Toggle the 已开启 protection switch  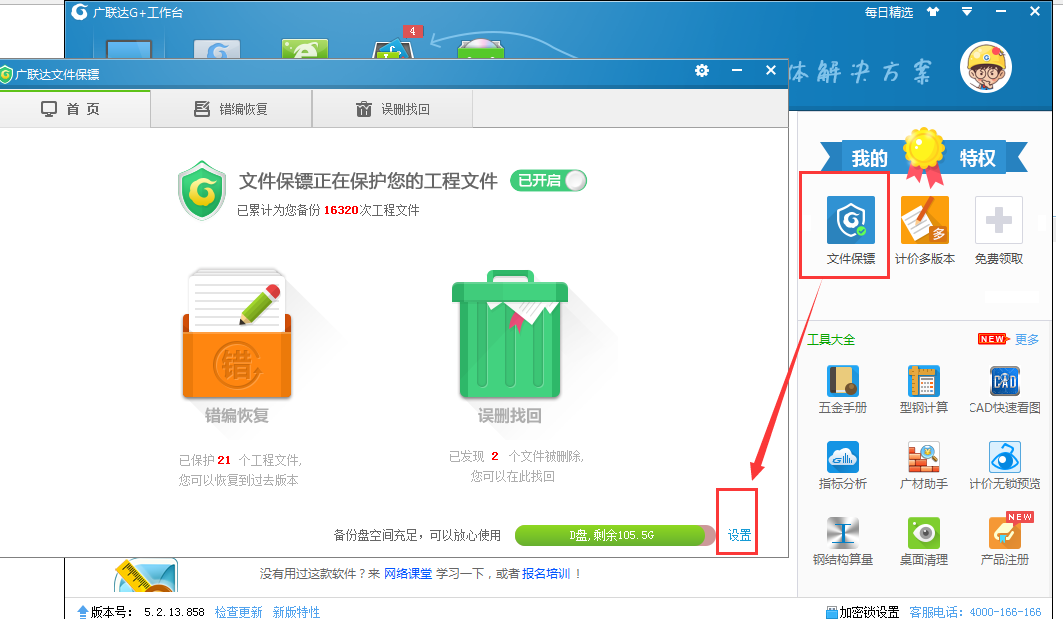coord(548,181)
